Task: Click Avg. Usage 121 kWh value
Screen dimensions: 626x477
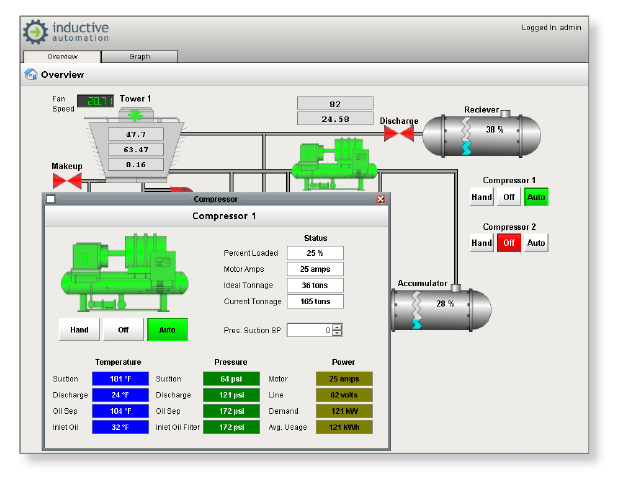Action: (344, 427)
